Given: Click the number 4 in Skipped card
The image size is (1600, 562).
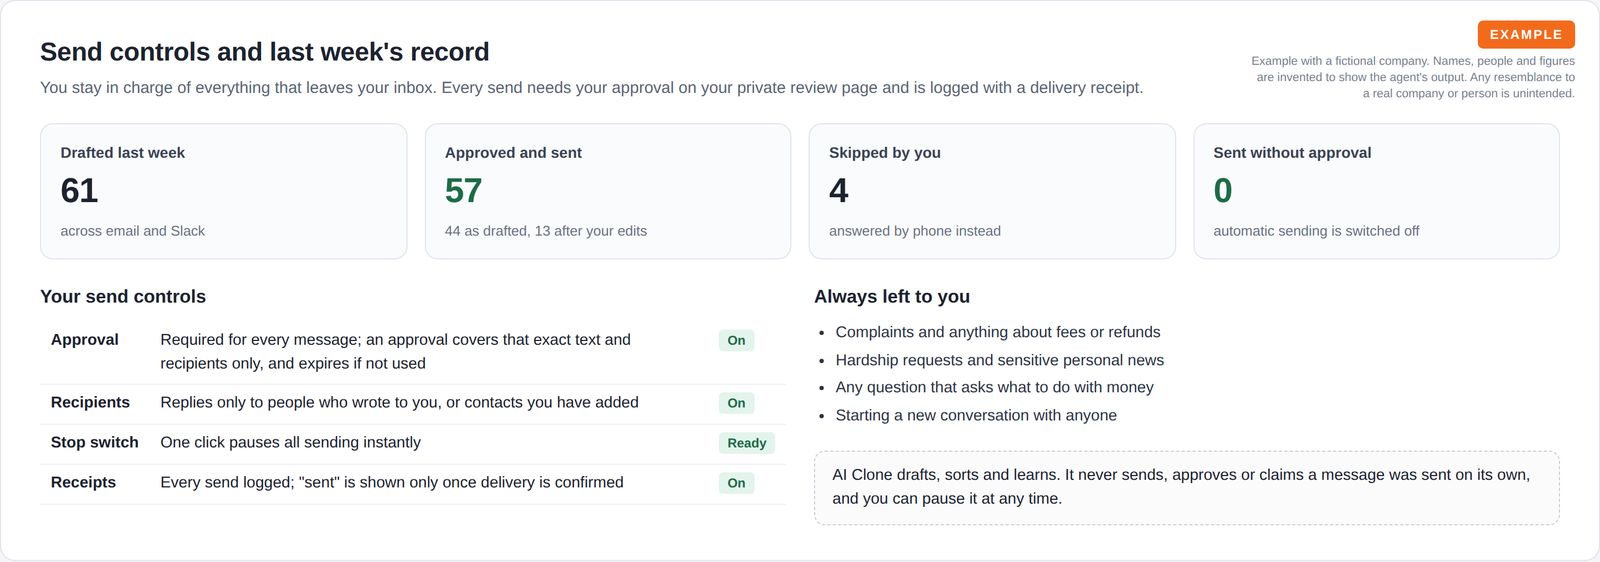Looking at the screenshot, I should tap(839, 190).
